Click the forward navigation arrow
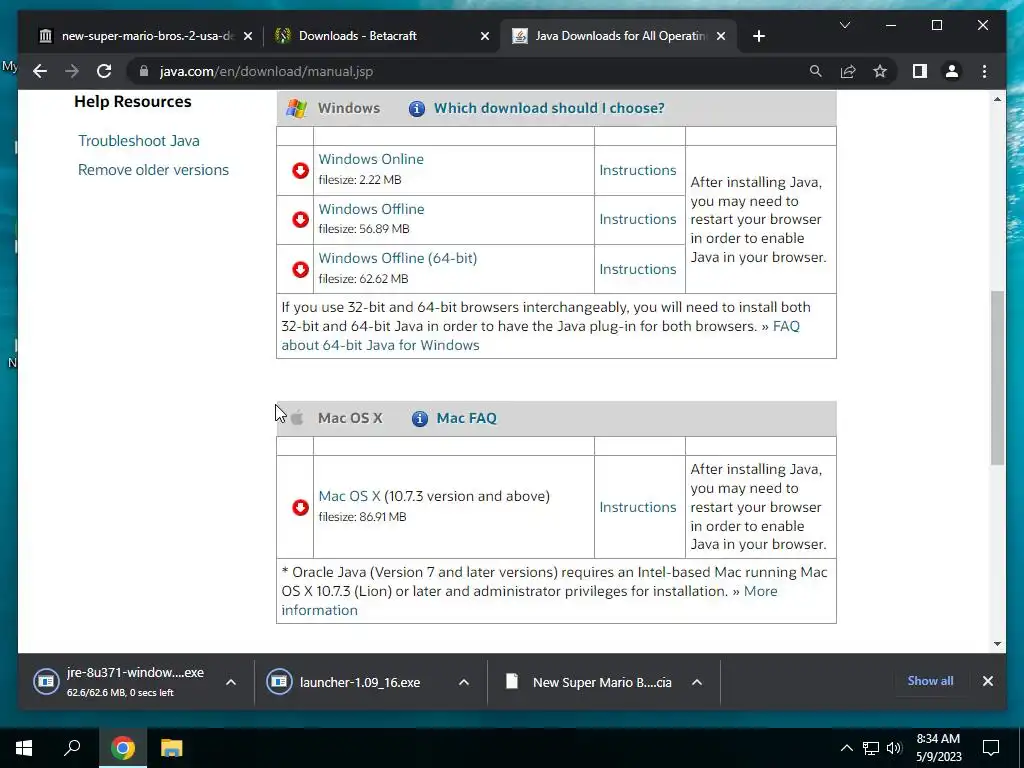 pos(72,71)
